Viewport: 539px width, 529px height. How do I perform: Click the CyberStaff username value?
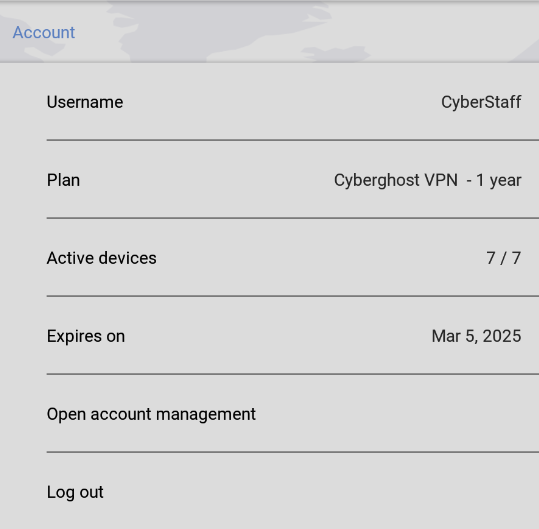(x=481, y=102)
